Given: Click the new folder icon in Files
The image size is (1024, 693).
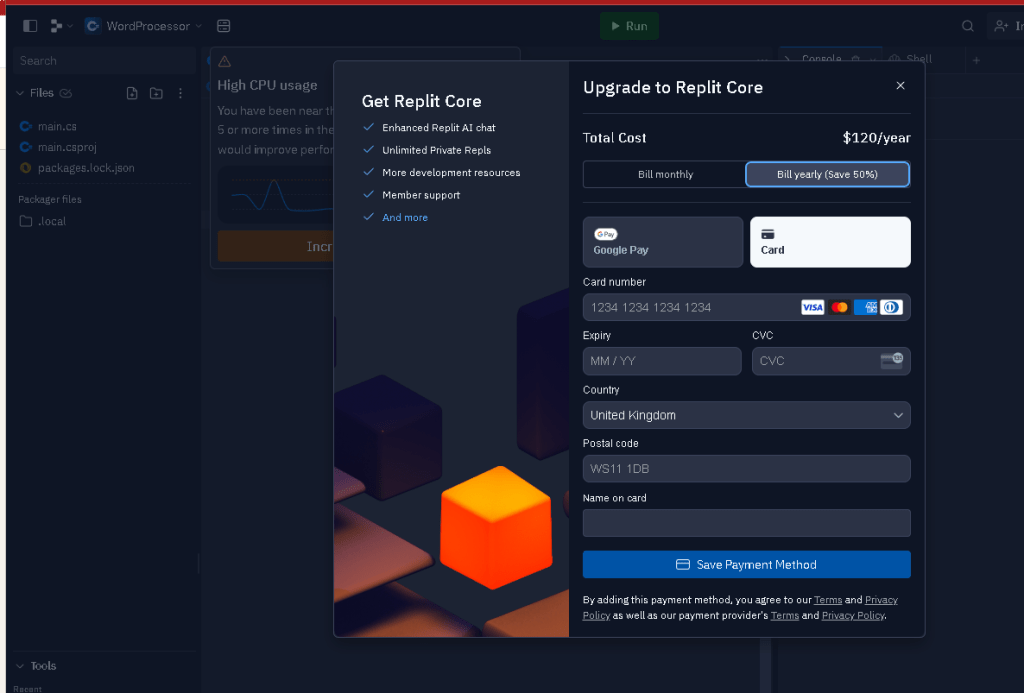Looking at the screenshot, I should (x=156, y=93).
